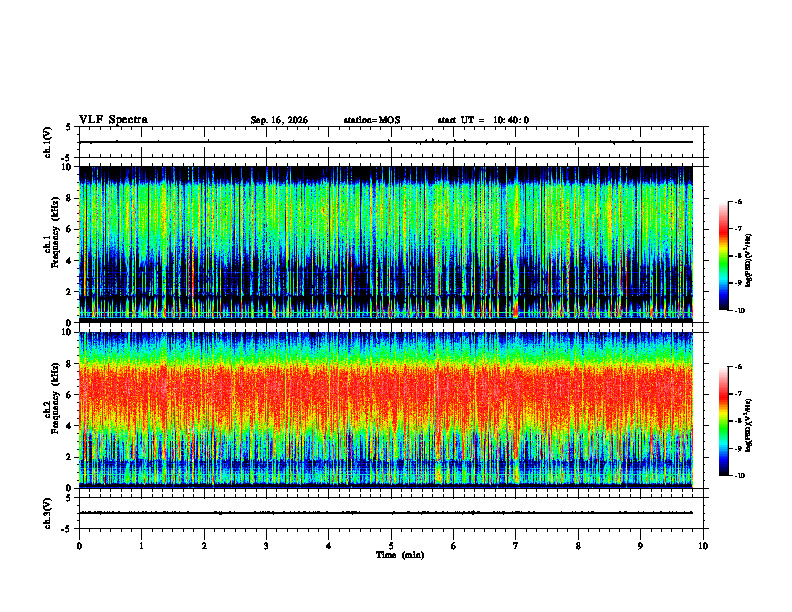Viewport: 792px width, 612px height.
Task: Click the 7 minute tick on time axis
Action: click(x=516, y=546)
